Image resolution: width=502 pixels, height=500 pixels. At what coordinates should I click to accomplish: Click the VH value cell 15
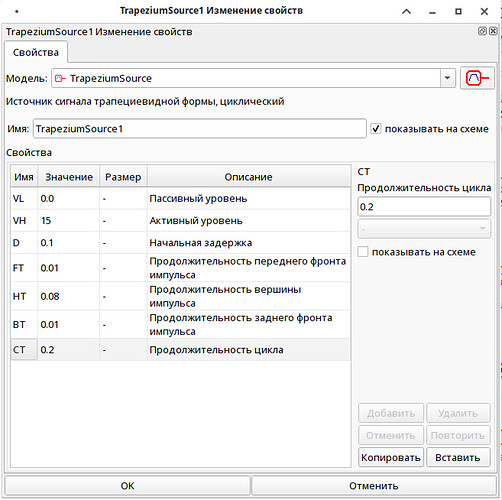(x=68, y=221)
